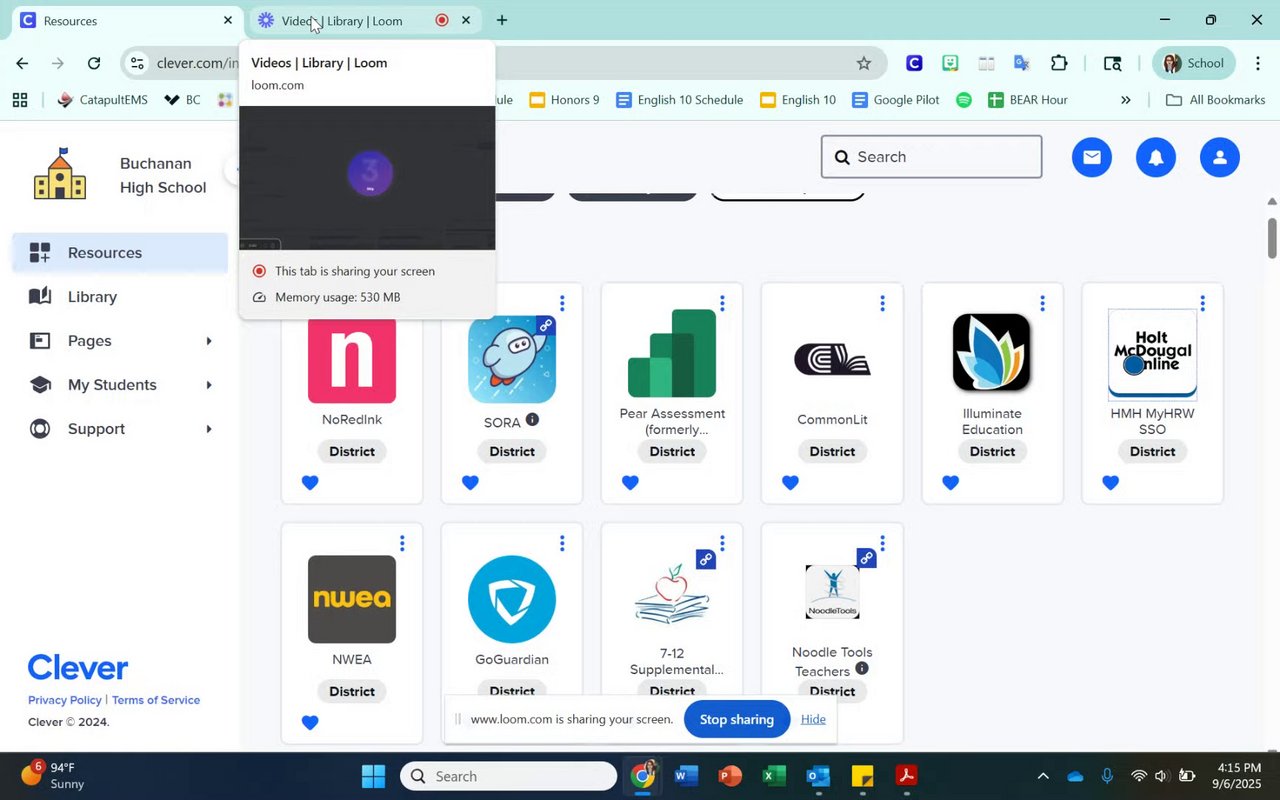The width and height of the screenshot is (1280, 800).
Task: Show more bookmarks chevron
Action: (x=1126, y=100)
